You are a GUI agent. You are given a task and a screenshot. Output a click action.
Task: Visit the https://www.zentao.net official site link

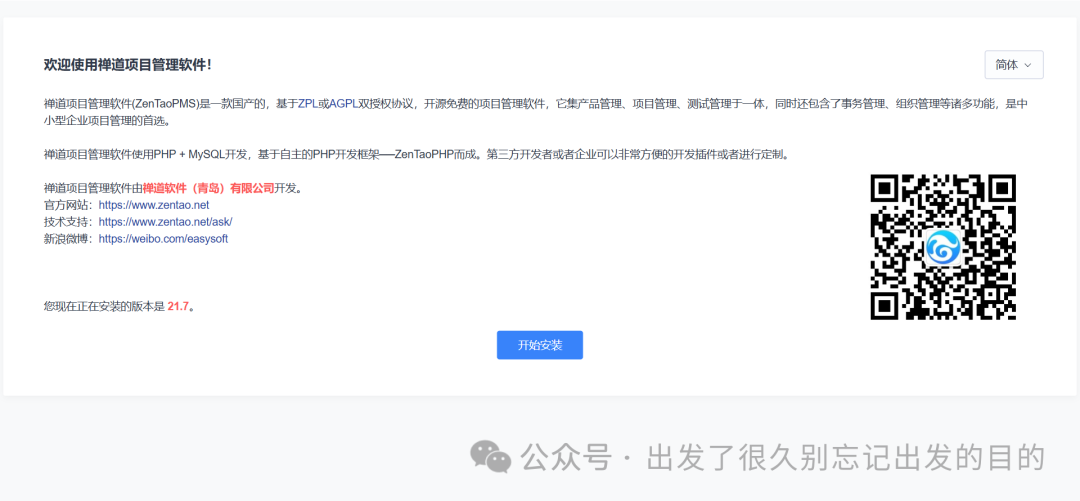pos(154,205)
